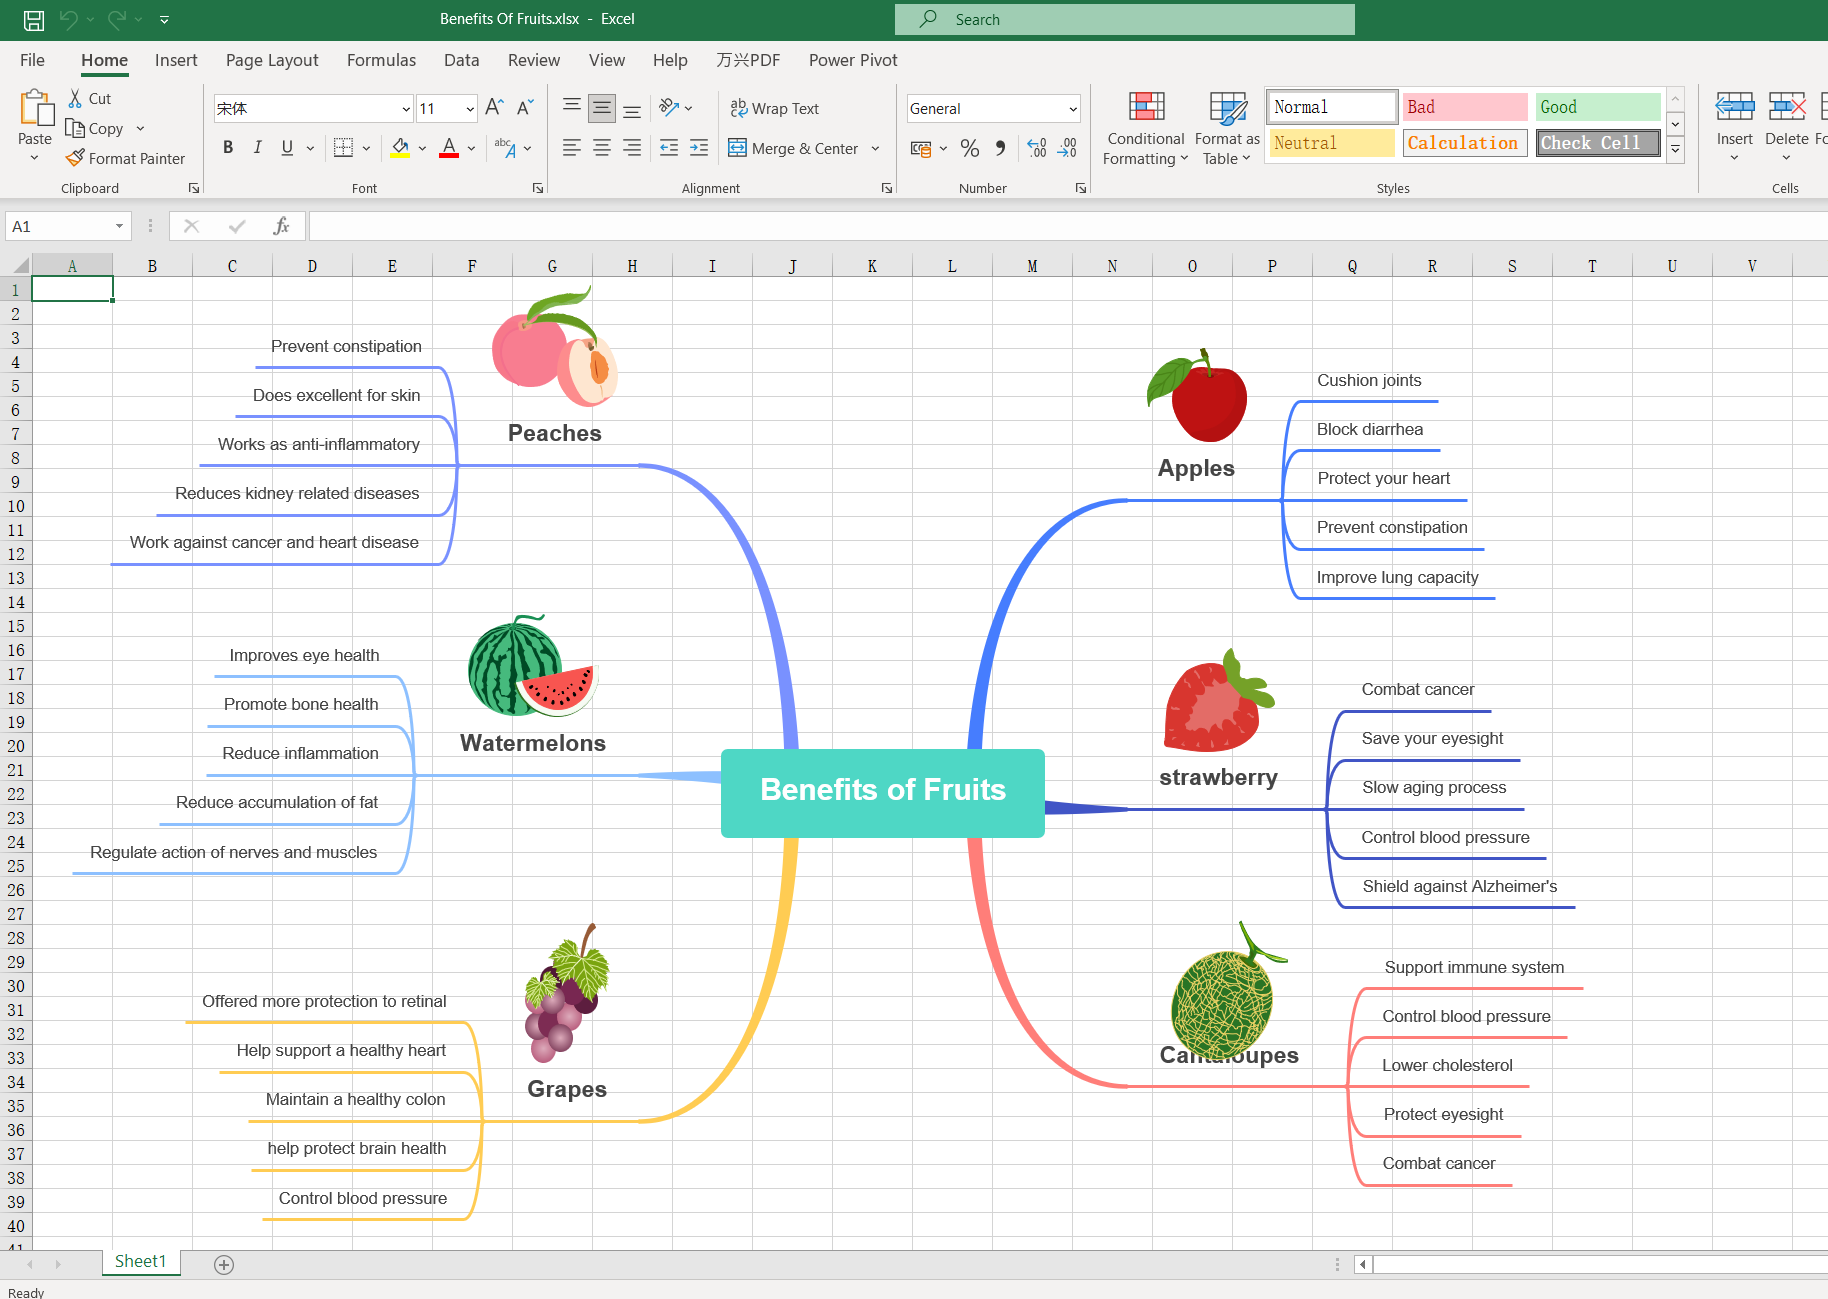This screenshot has width=1828, height=1299.
Task: Click the Comma Style icon
Action: tap(1000, 149)
